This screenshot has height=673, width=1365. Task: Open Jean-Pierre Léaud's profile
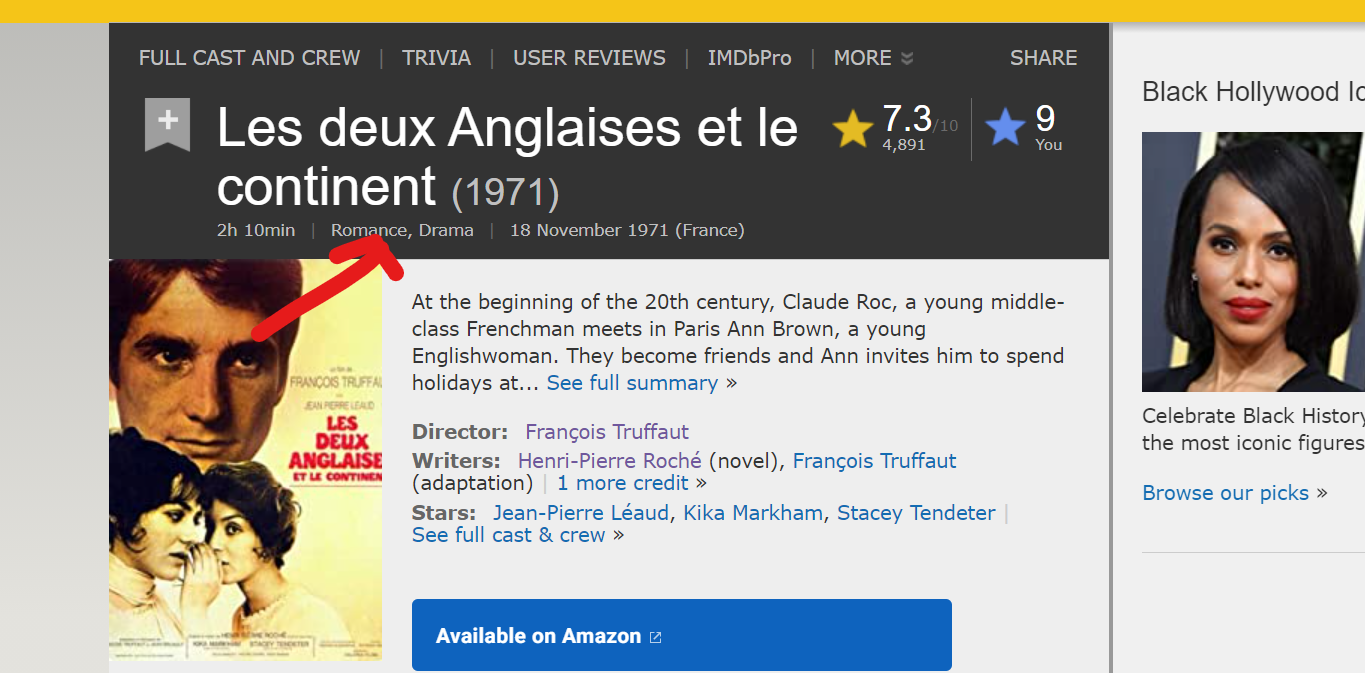pyautogui.click(x=580, y=513)
